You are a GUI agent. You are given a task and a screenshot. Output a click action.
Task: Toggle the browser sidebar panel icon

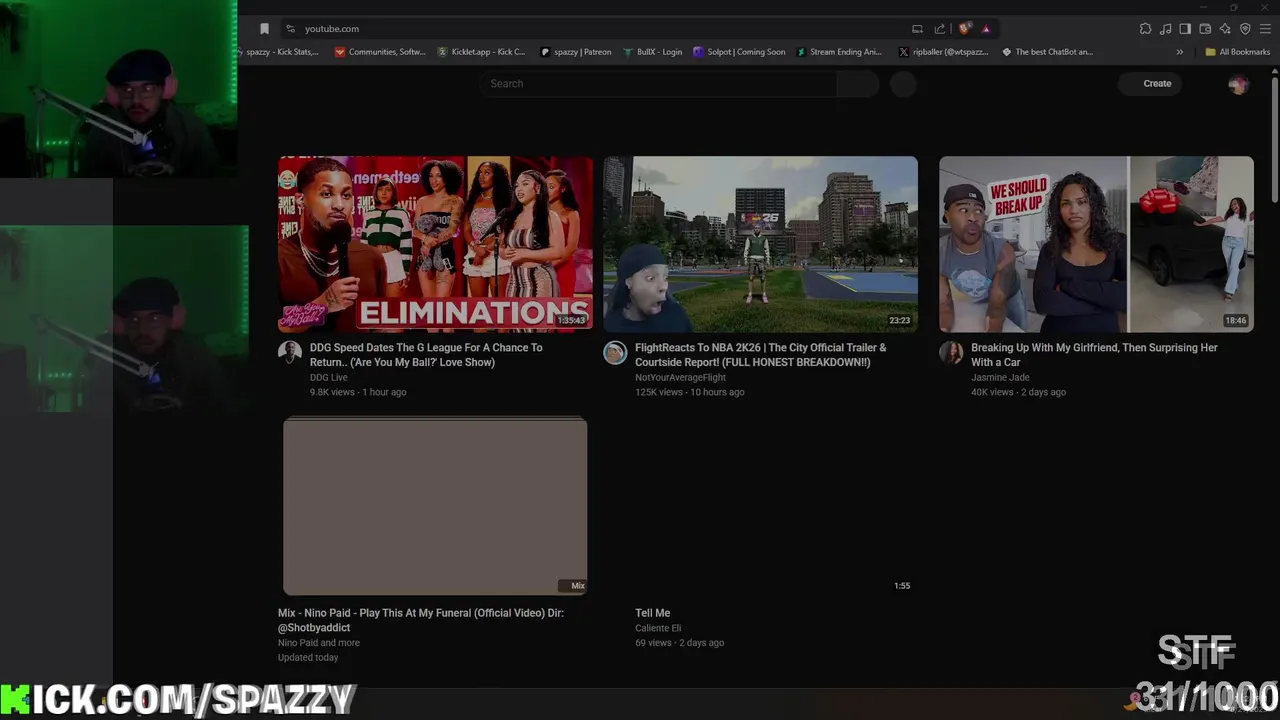[x=1185, y=29]
